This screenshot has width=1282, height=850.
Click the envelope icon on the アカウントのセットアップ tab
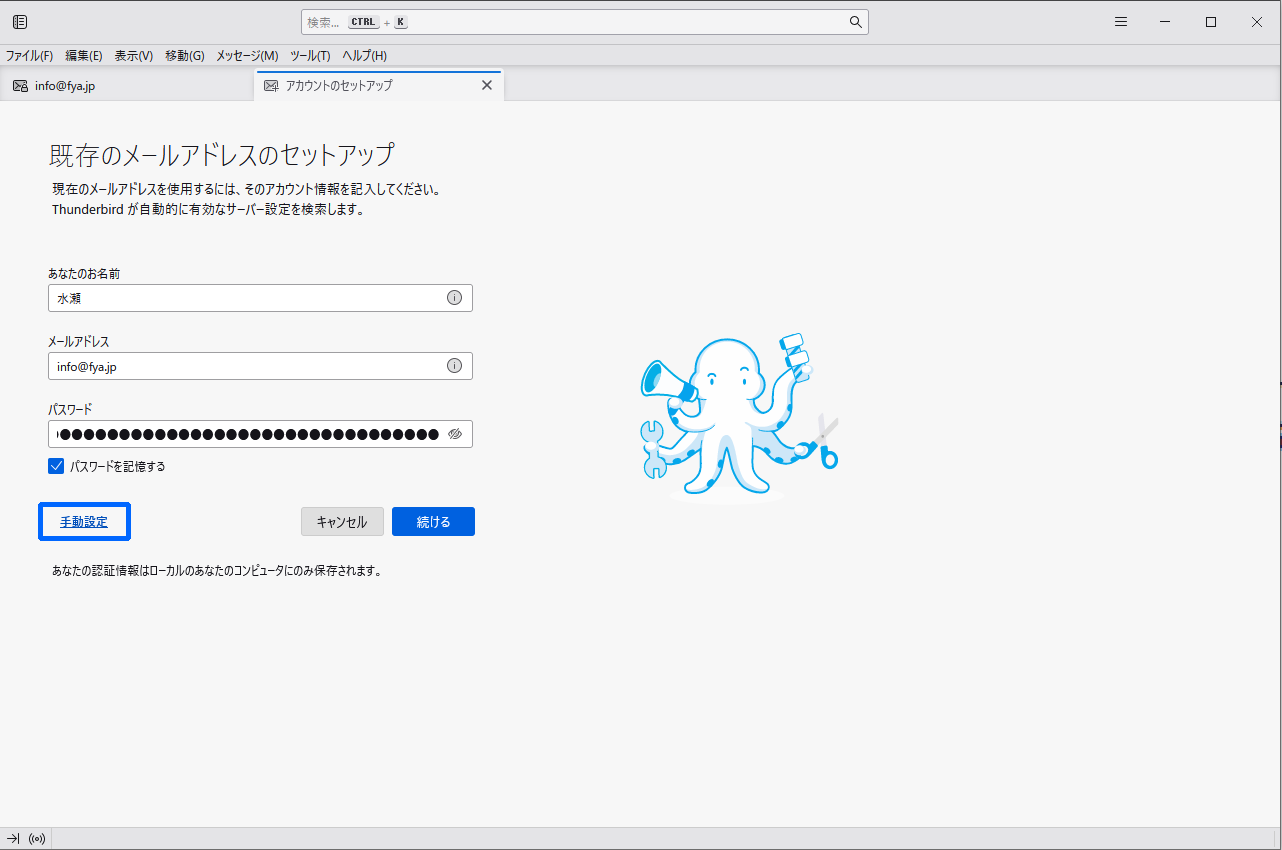271,86
